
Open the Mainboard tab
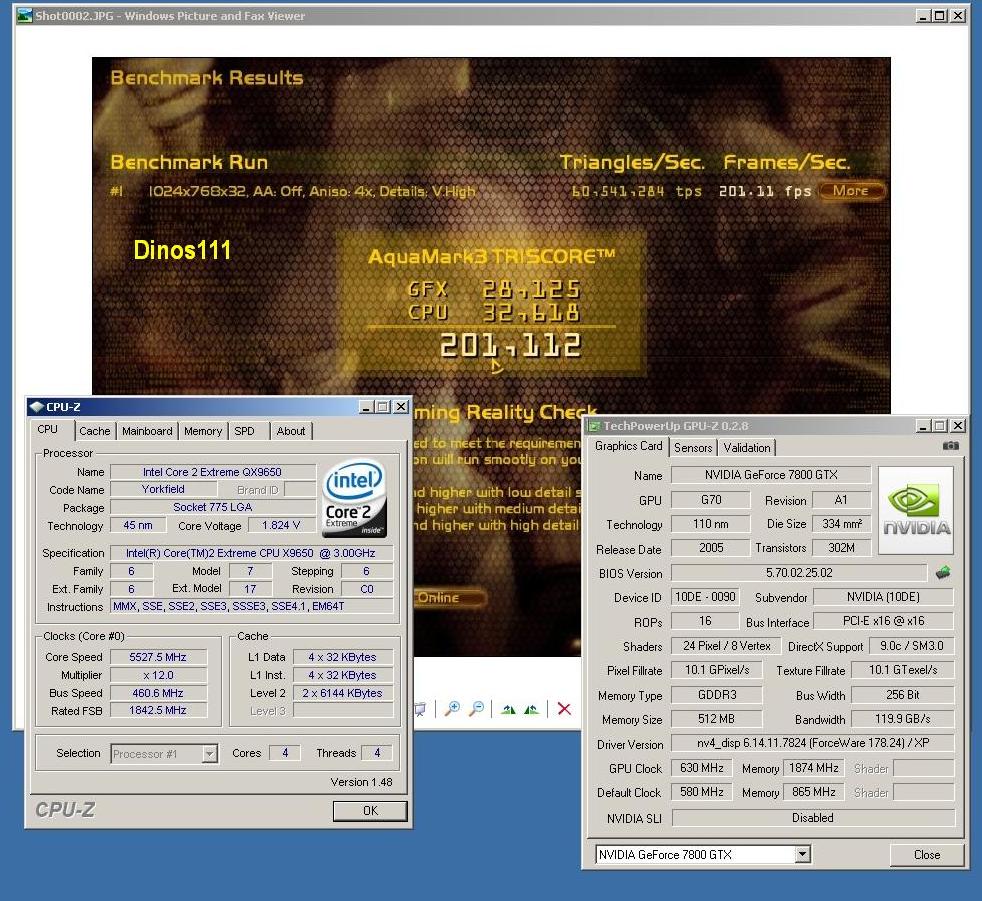pyautogui.click(x=147, y=431)
